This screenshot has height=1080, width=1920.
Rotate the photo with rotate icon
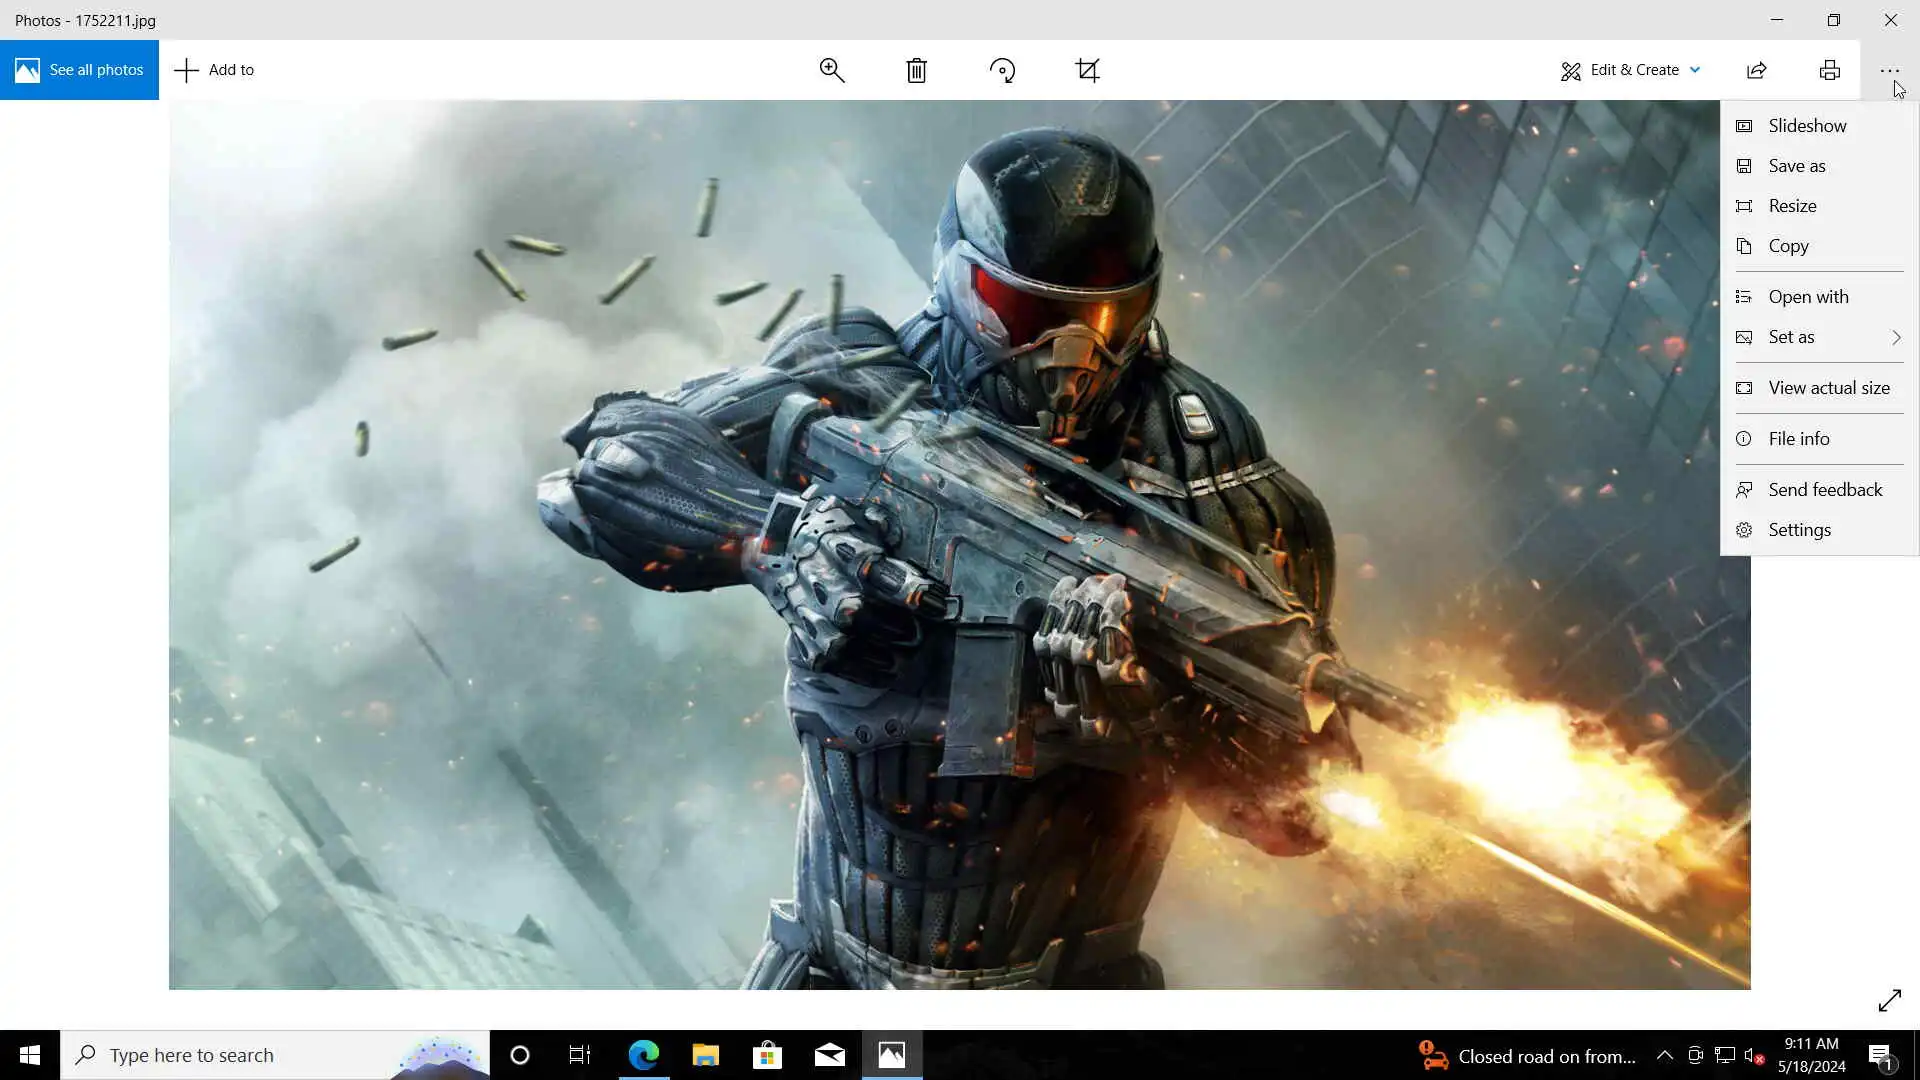click(x=1002, y=70)
